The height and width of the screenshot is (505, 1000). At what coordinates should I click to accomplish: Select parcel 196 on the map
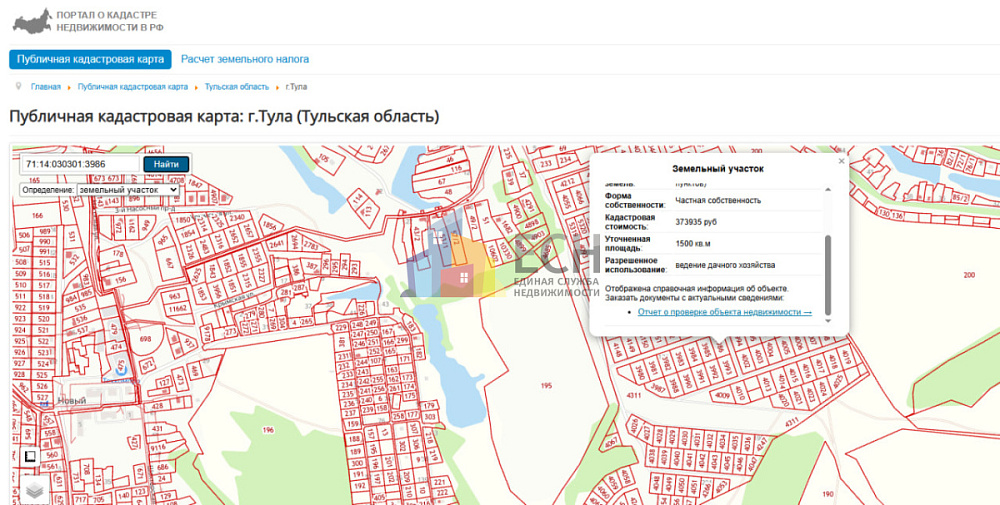point(267,429)
